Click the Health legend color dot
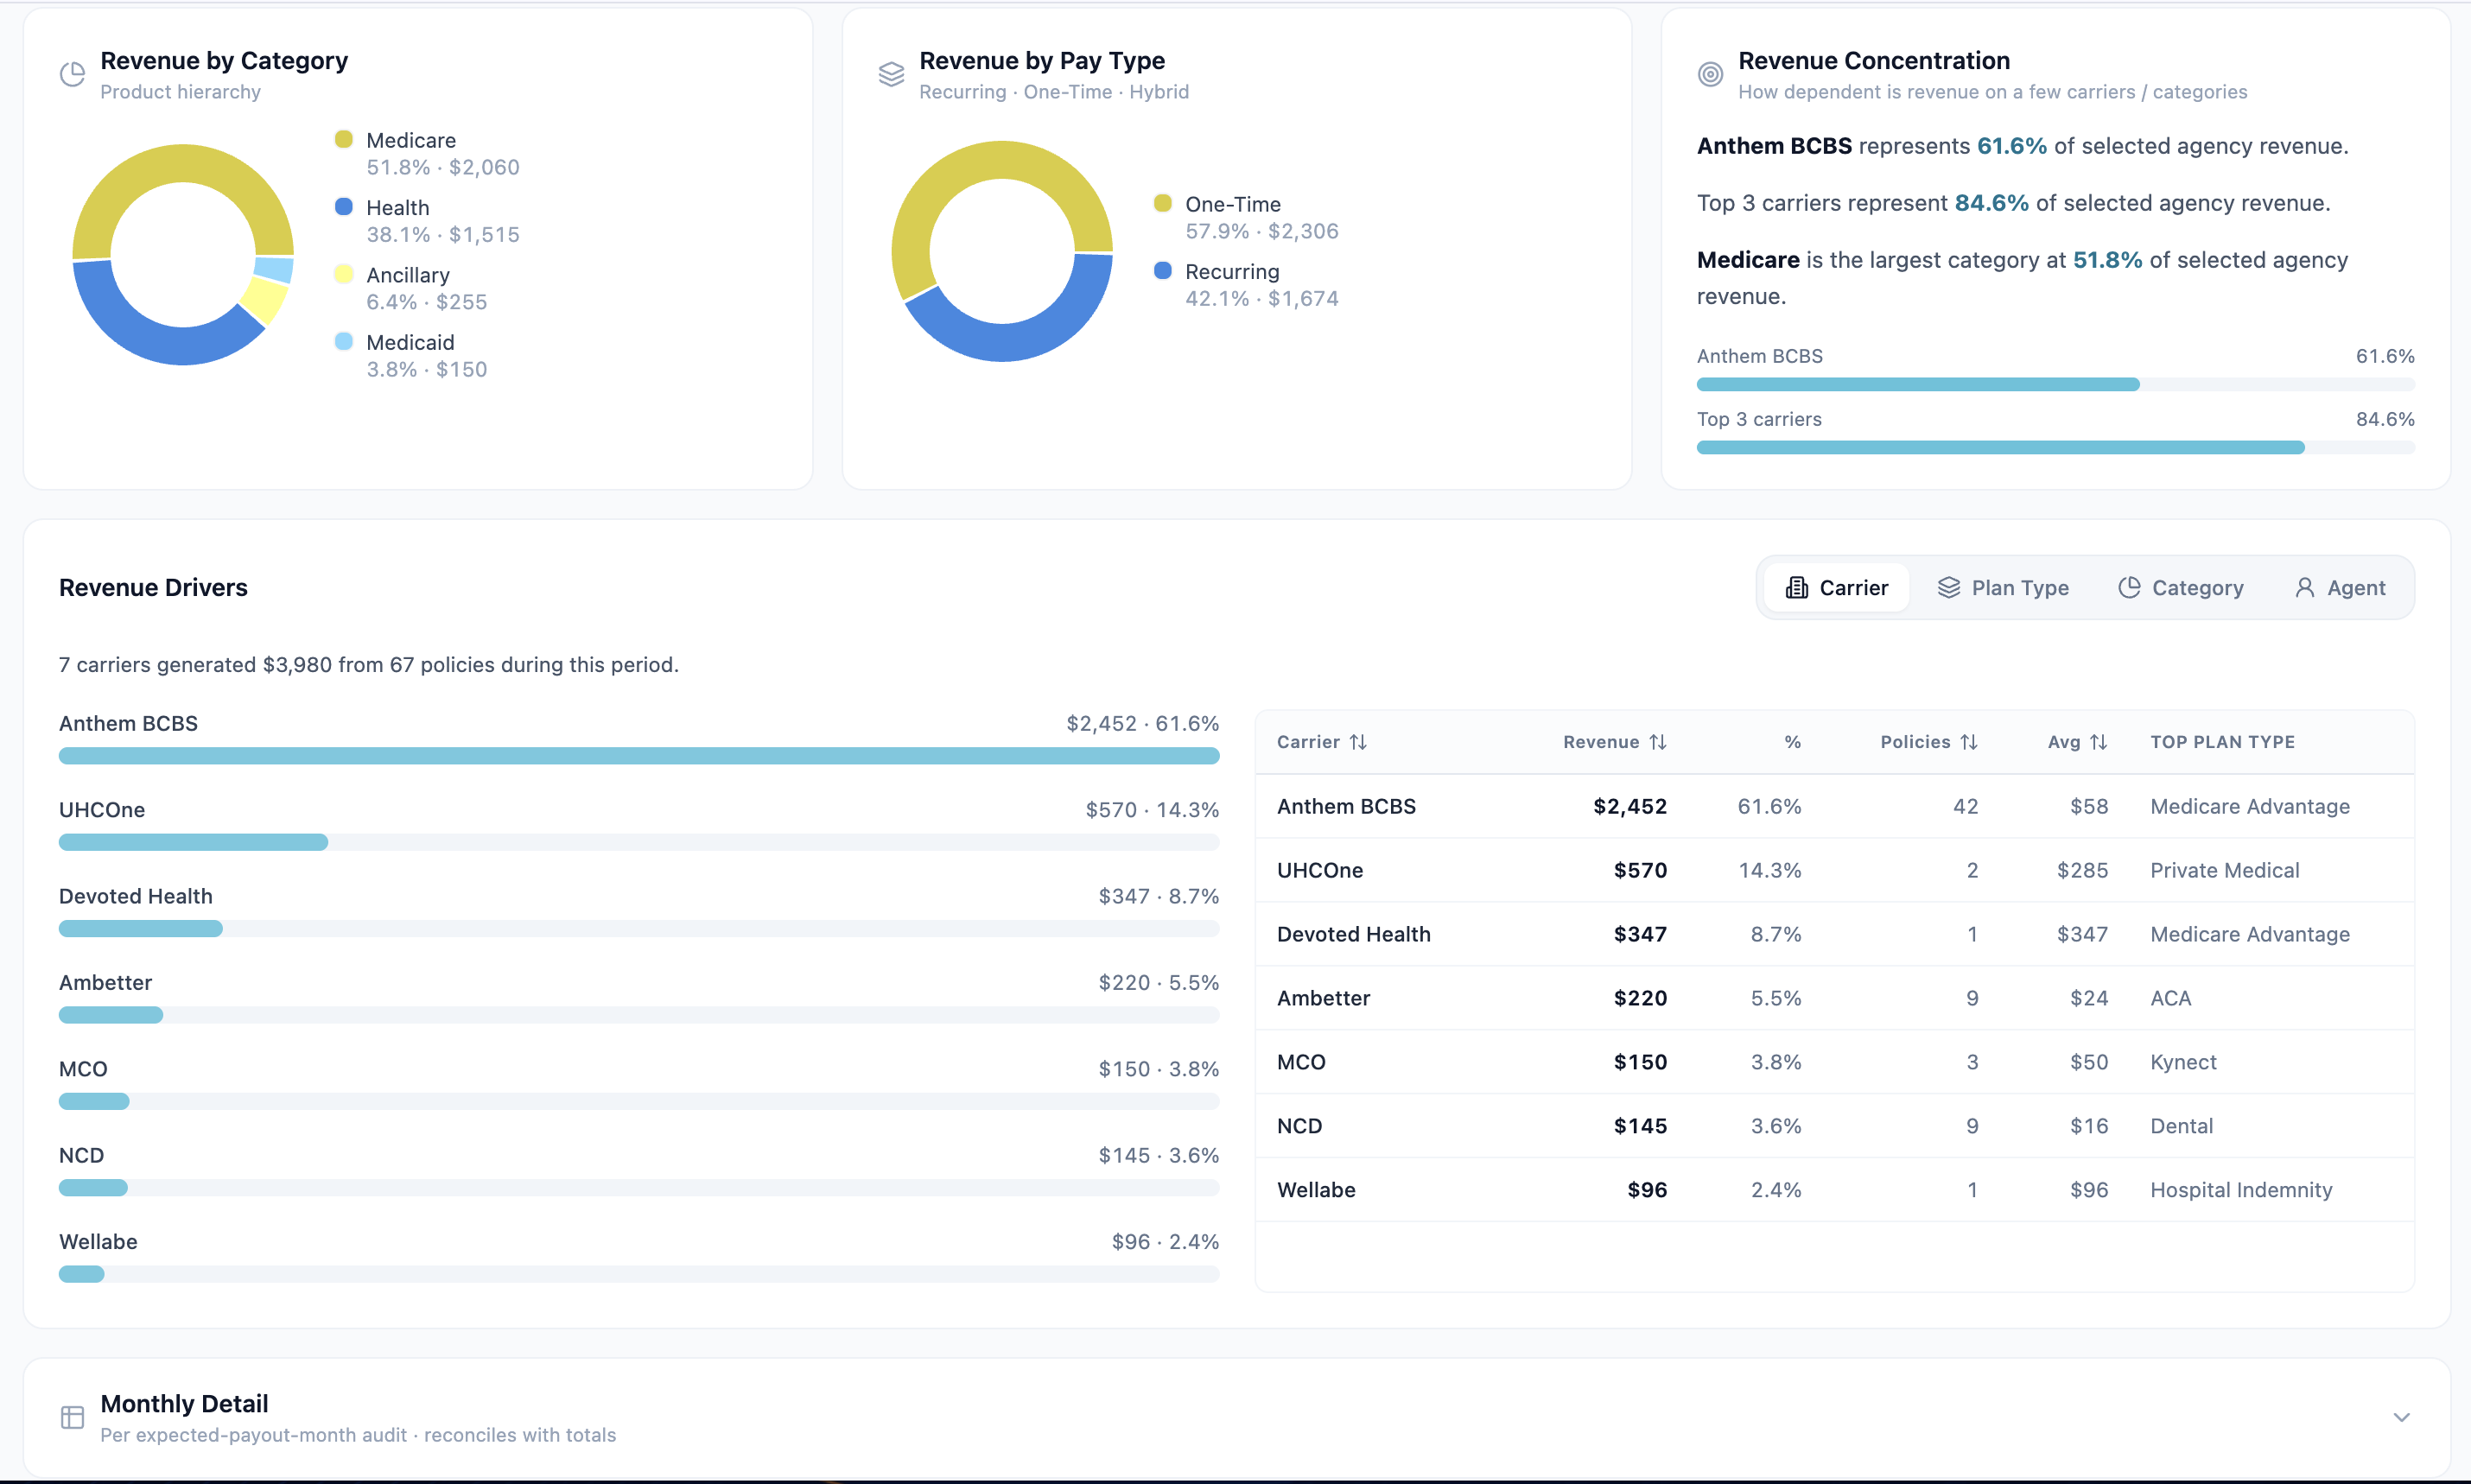 tap(343, 206)
